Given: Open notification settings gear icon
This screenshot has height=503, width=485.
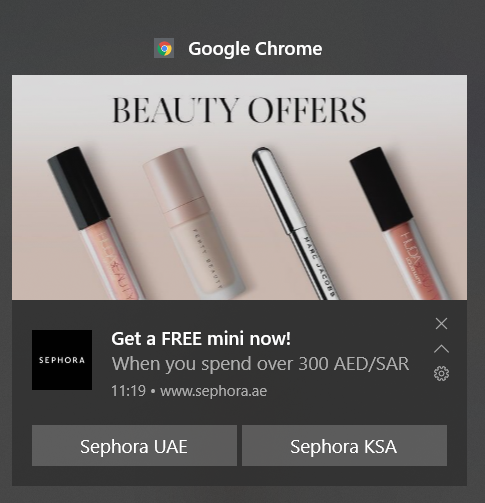Looking at the screenshot, I should click(x=441, y=373).
